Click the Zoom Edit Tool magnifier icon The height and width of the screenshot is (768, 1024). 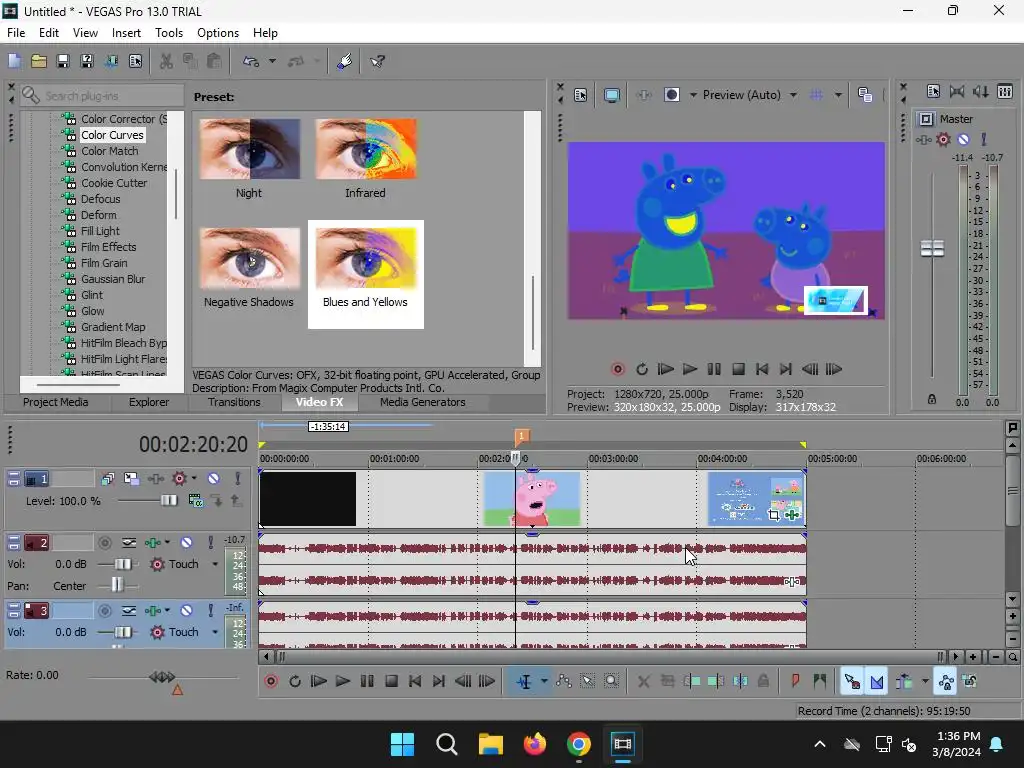point(611,682)
